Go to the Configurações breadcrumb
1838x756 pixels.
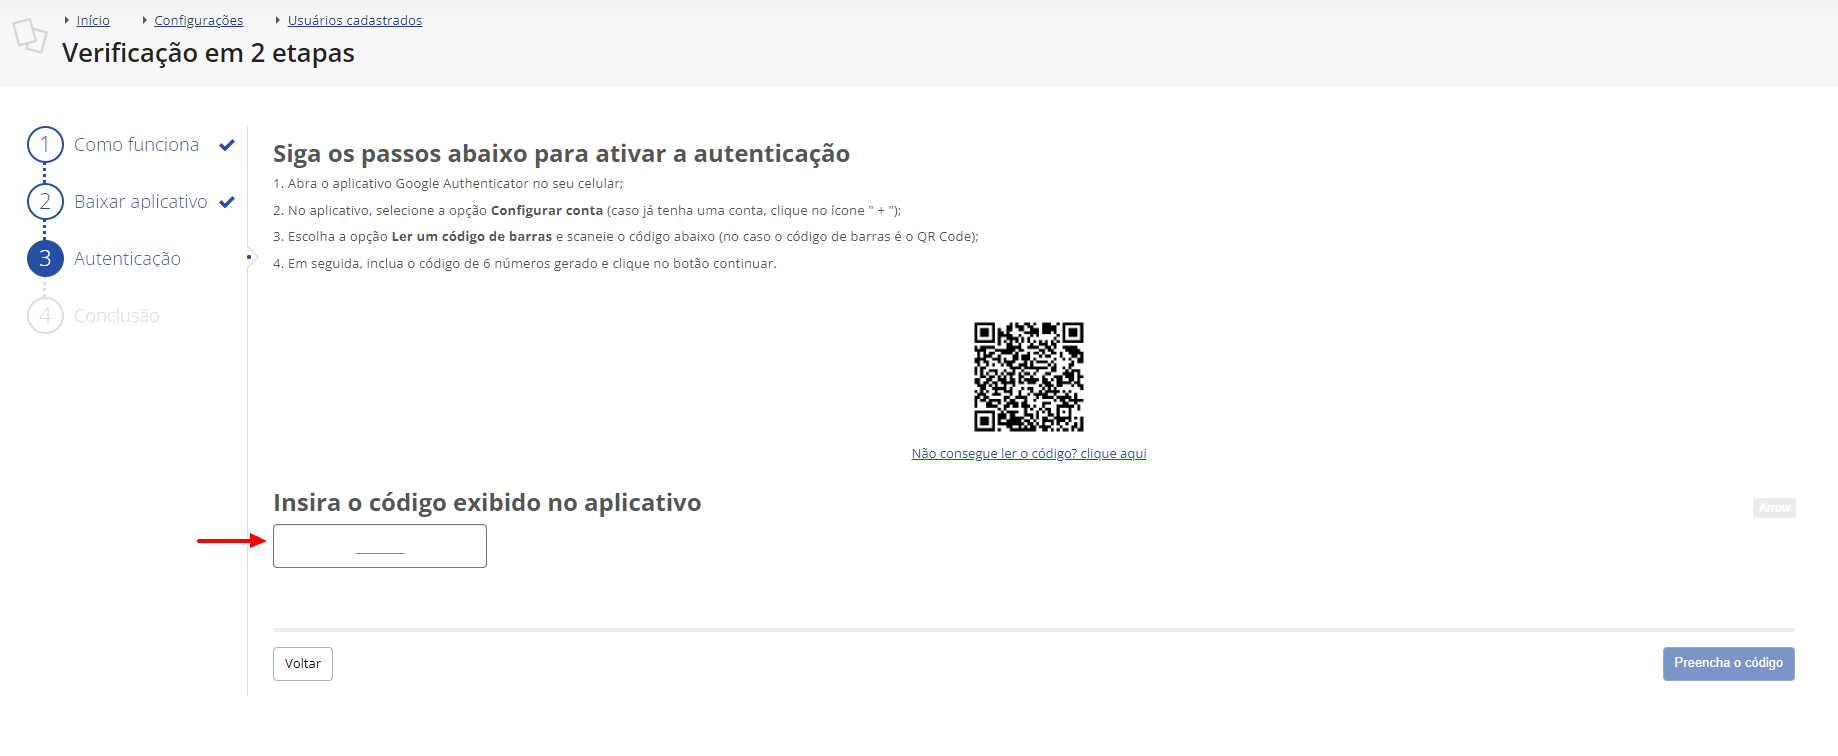198,20
